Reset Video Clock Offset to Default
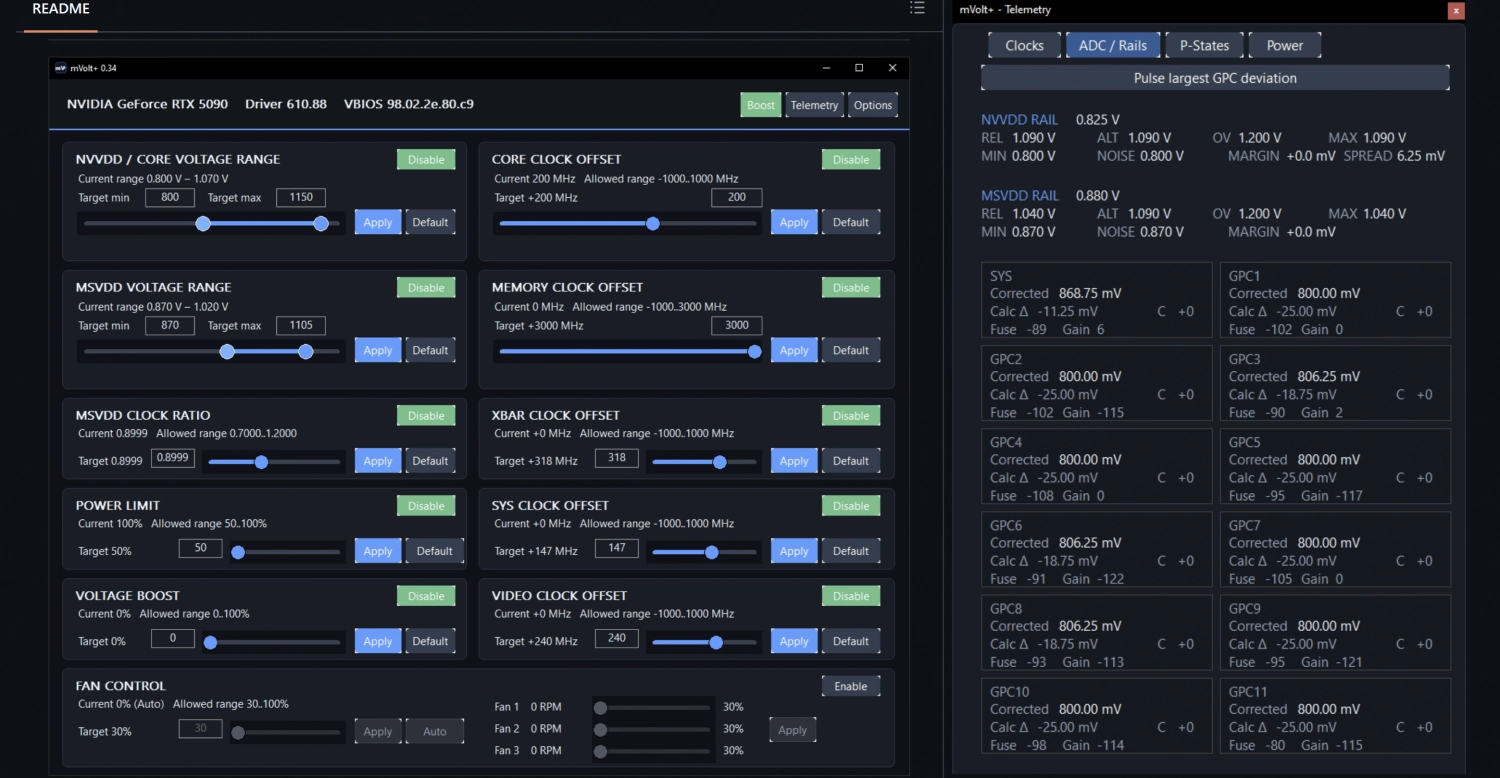Screen dimensions: 1500x778 [x=851, y=641]
